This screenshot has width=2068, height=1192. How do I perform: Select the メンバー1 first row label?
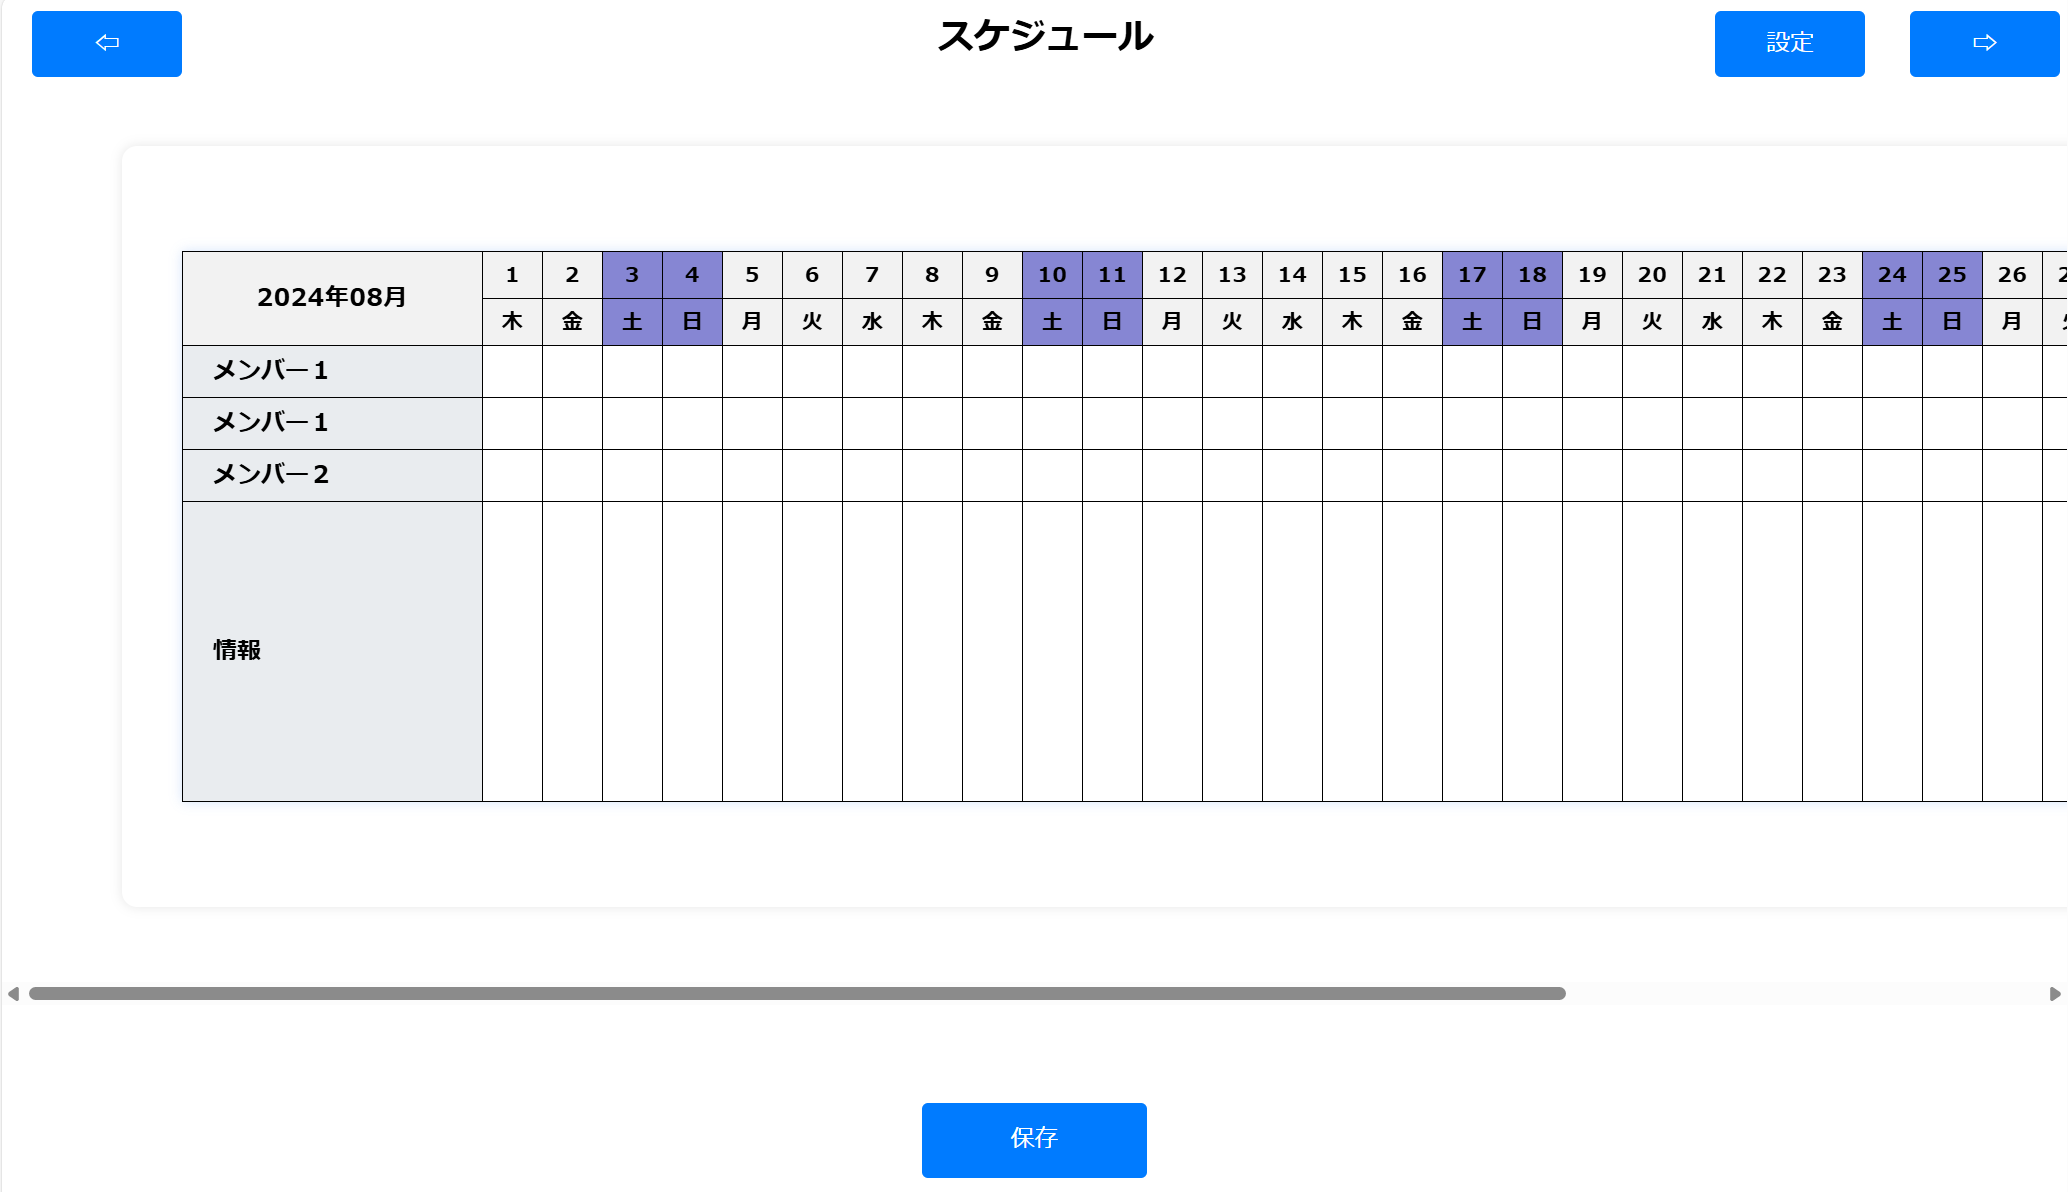[x=270, y=370]
